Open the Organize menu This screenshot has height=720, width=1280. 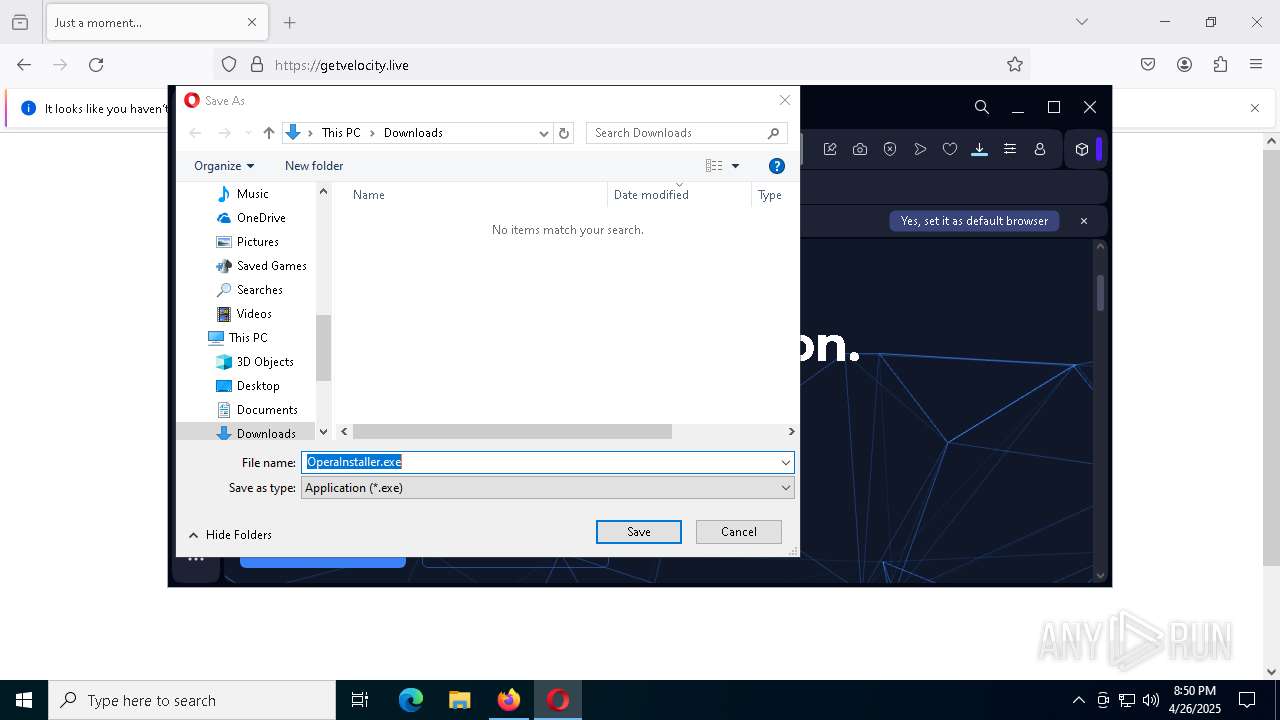pyautogui.click(x=224, y=166)
